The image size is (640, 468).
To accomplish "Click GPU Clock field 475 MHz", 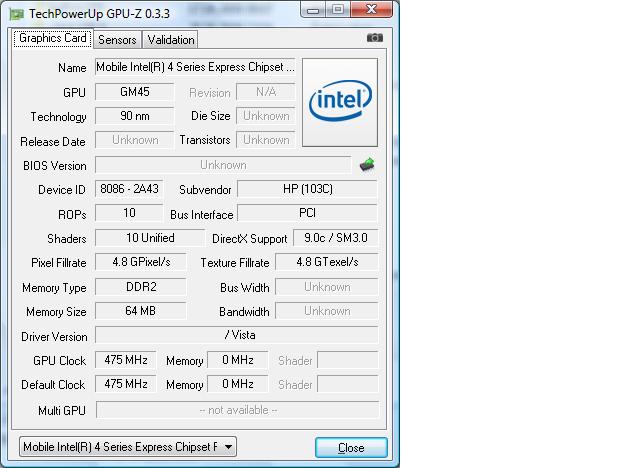I will [126, 360].
